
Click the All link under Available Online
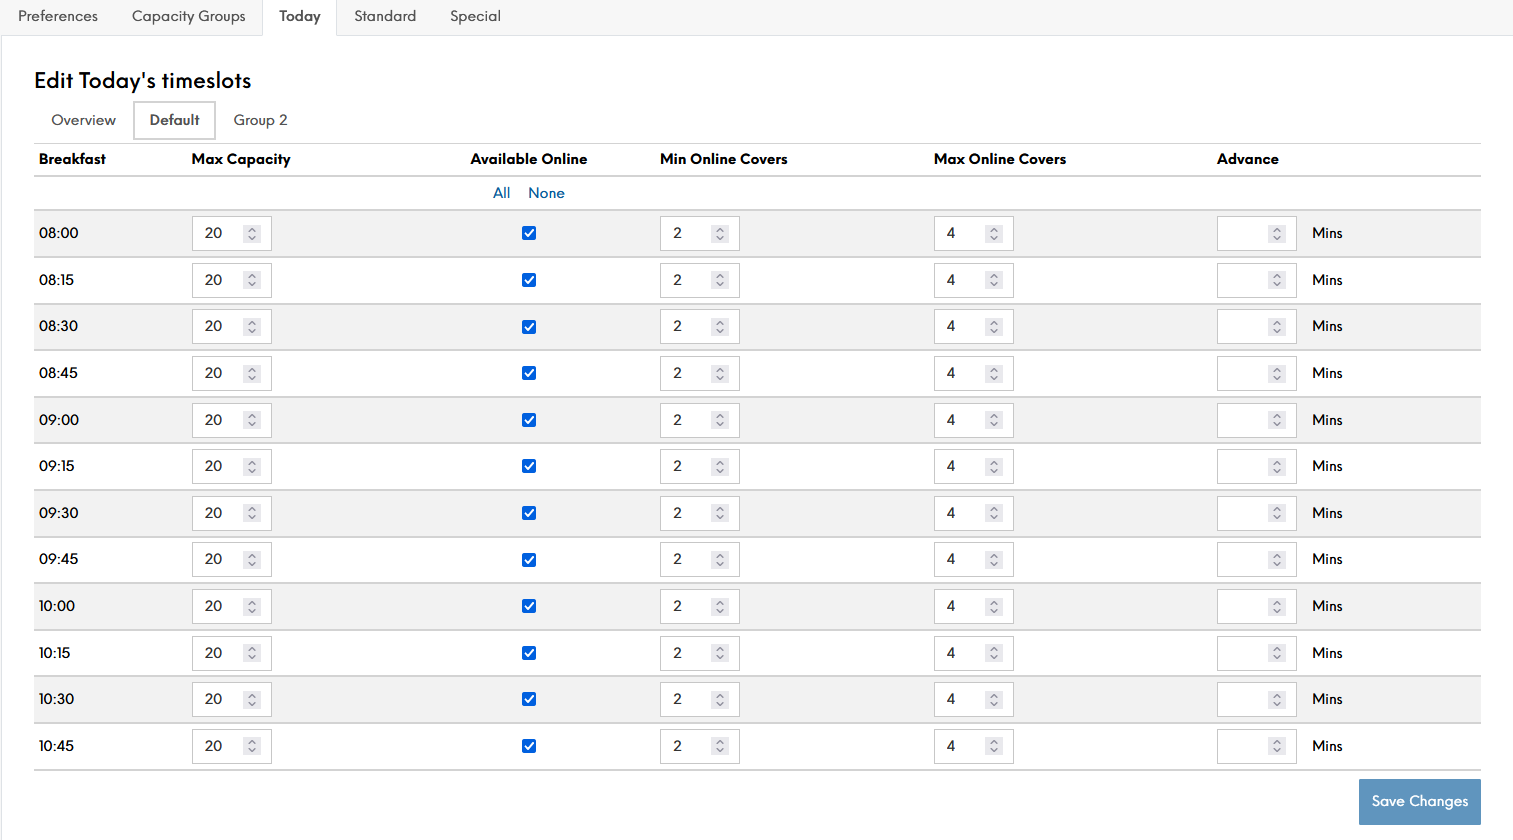502,193
